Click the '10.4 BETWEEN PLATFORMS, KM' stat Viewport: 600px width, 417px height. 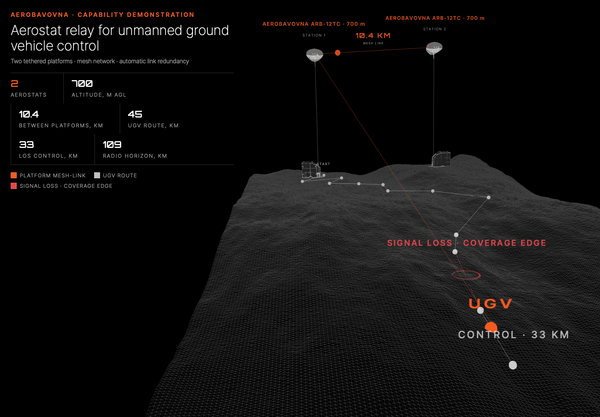(61, 119)
